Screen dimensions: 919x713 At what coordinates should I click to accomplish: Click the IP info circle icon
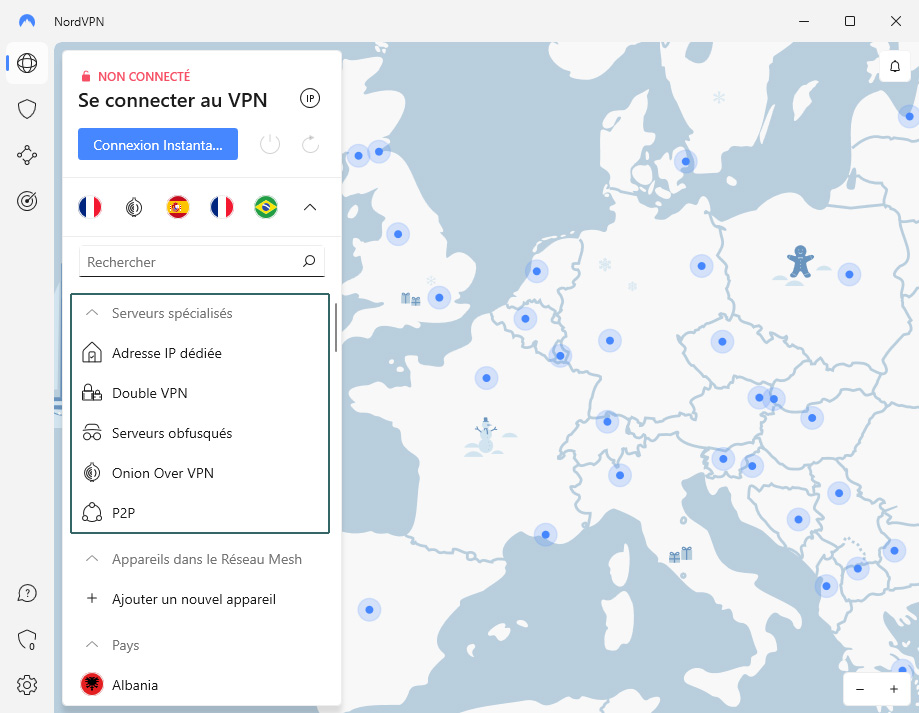coord(310,98)
